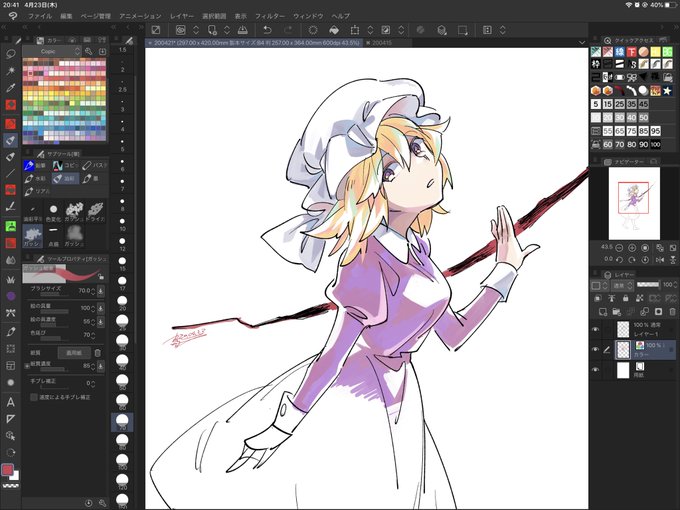Click the Navigator canvas thumbnail

634,203
